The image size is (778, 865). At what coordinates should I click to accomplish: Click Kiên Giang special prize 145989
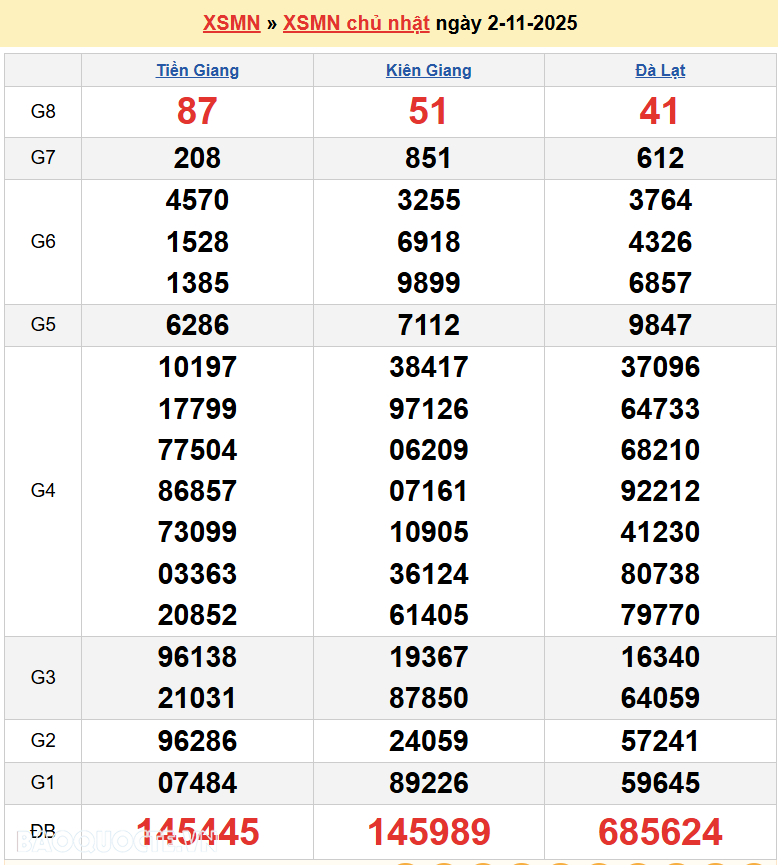428,832
